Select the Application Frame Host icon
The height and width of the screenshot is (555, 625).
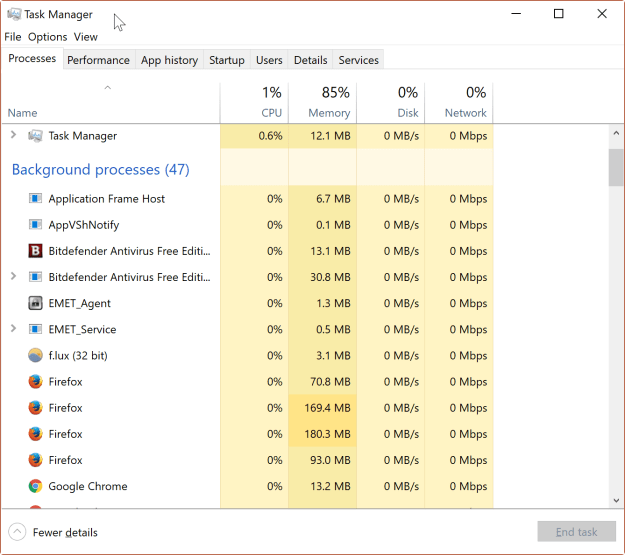(x=35, y=199)
